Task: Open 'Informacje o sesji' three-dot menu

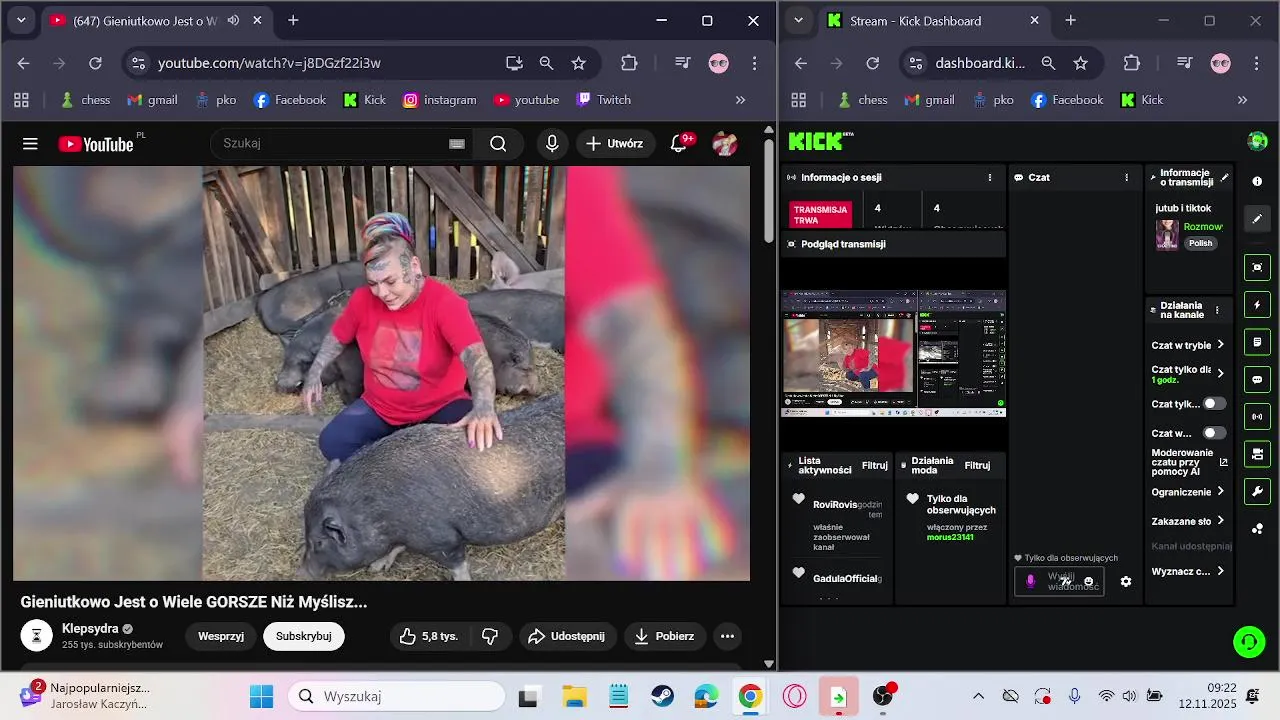Action: 990,177
